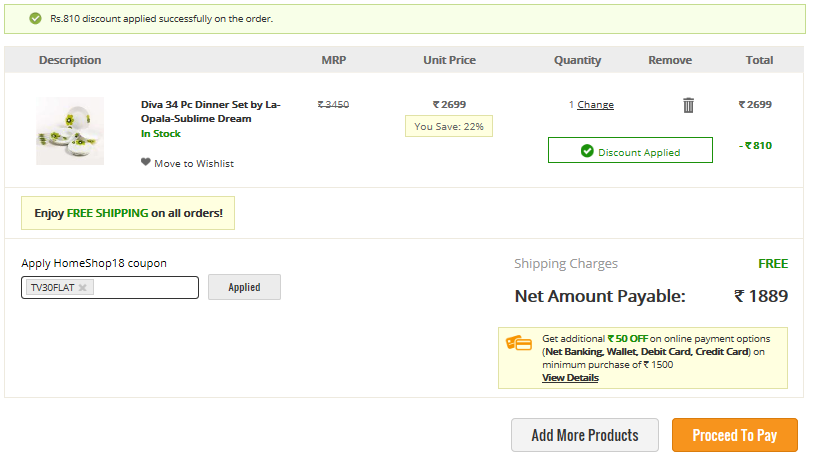This screenshot has height=463, width=824.
Task: Move the dinner set to Wishlist
Action: point(193,163)
